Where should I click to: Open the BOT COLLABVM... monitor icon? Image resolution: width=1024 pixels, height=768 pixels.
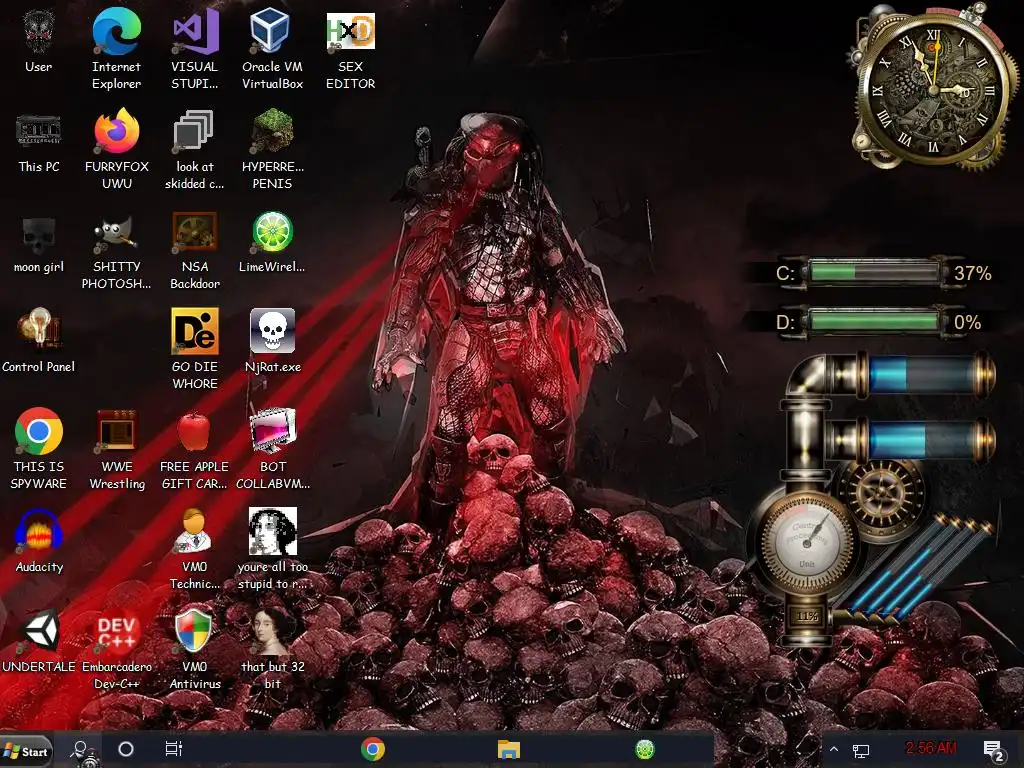[x=272, y=432]
